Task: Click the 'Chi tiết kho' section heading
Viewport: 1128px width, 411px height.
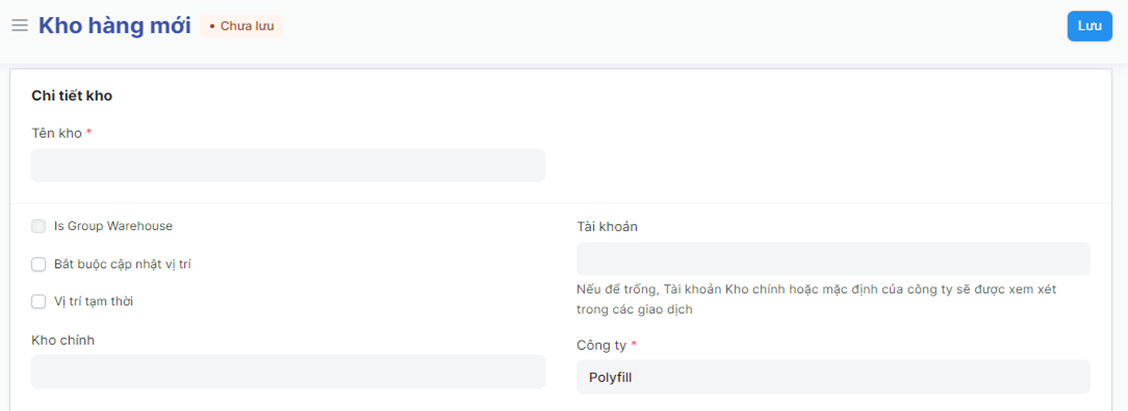Action: 72,96
